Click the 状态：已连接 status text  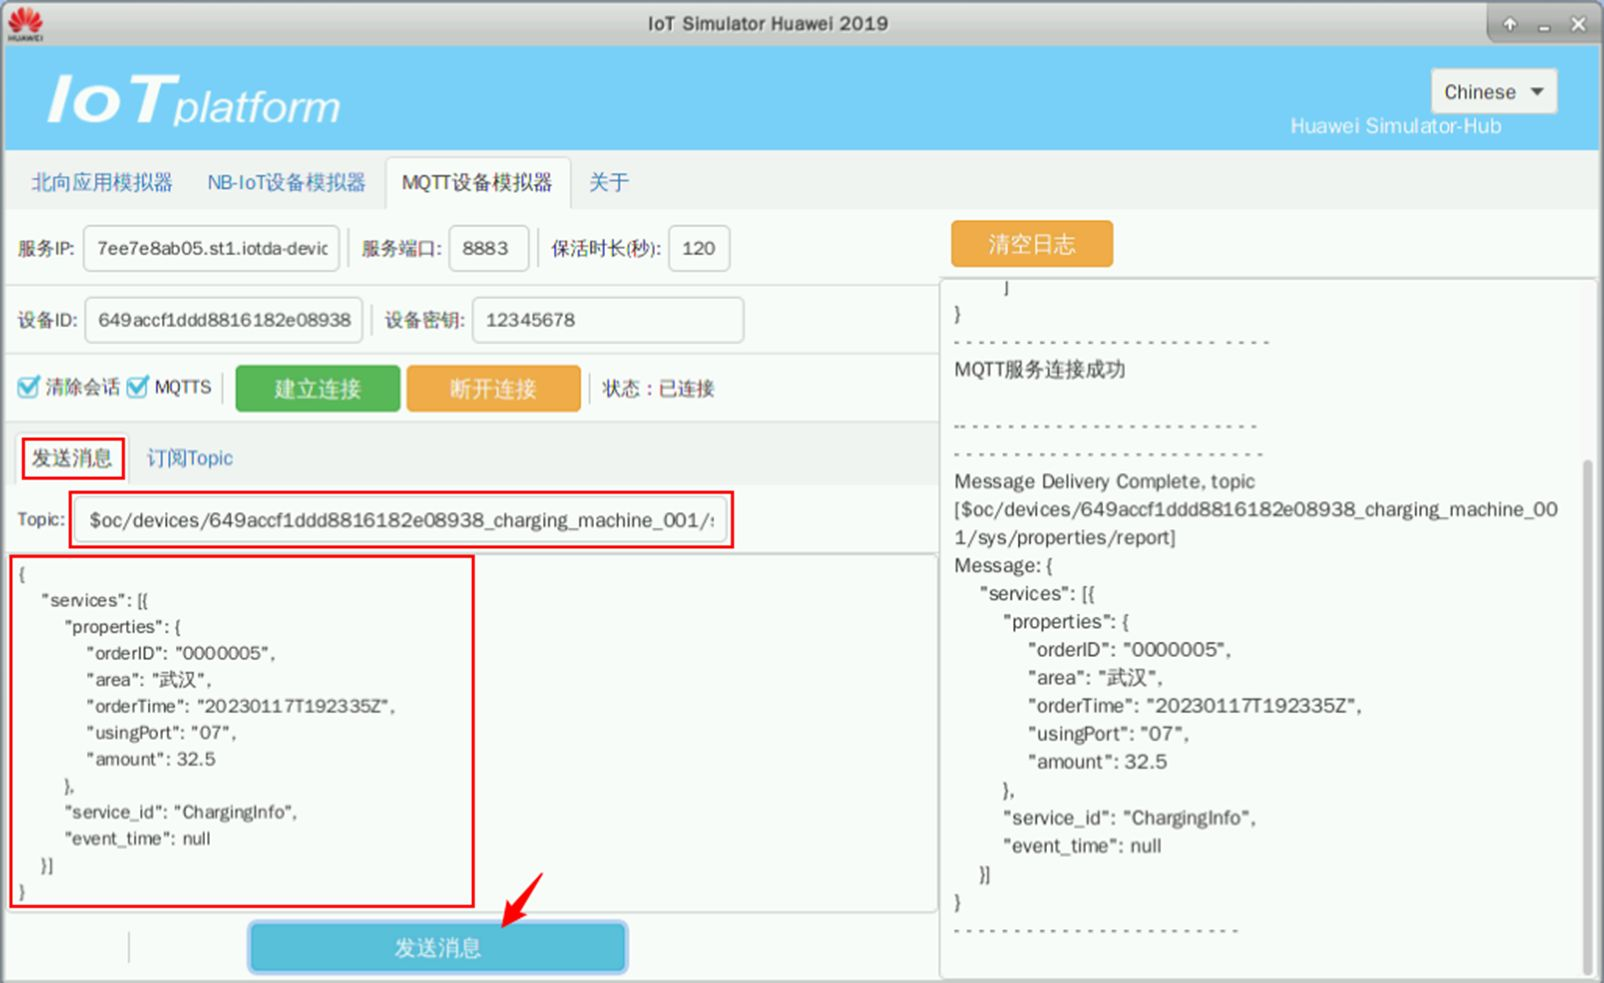(658, 388)
